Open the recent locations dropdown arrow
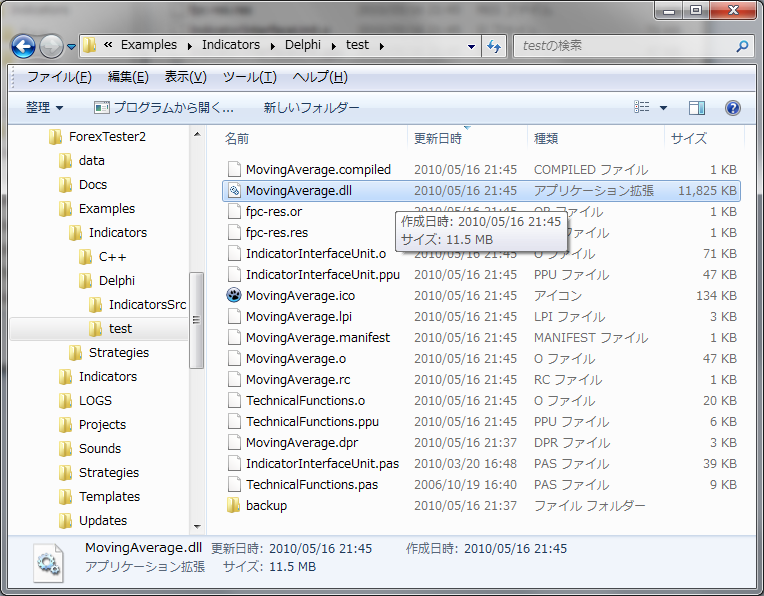 pyautogui.click(x=72, y=47)
